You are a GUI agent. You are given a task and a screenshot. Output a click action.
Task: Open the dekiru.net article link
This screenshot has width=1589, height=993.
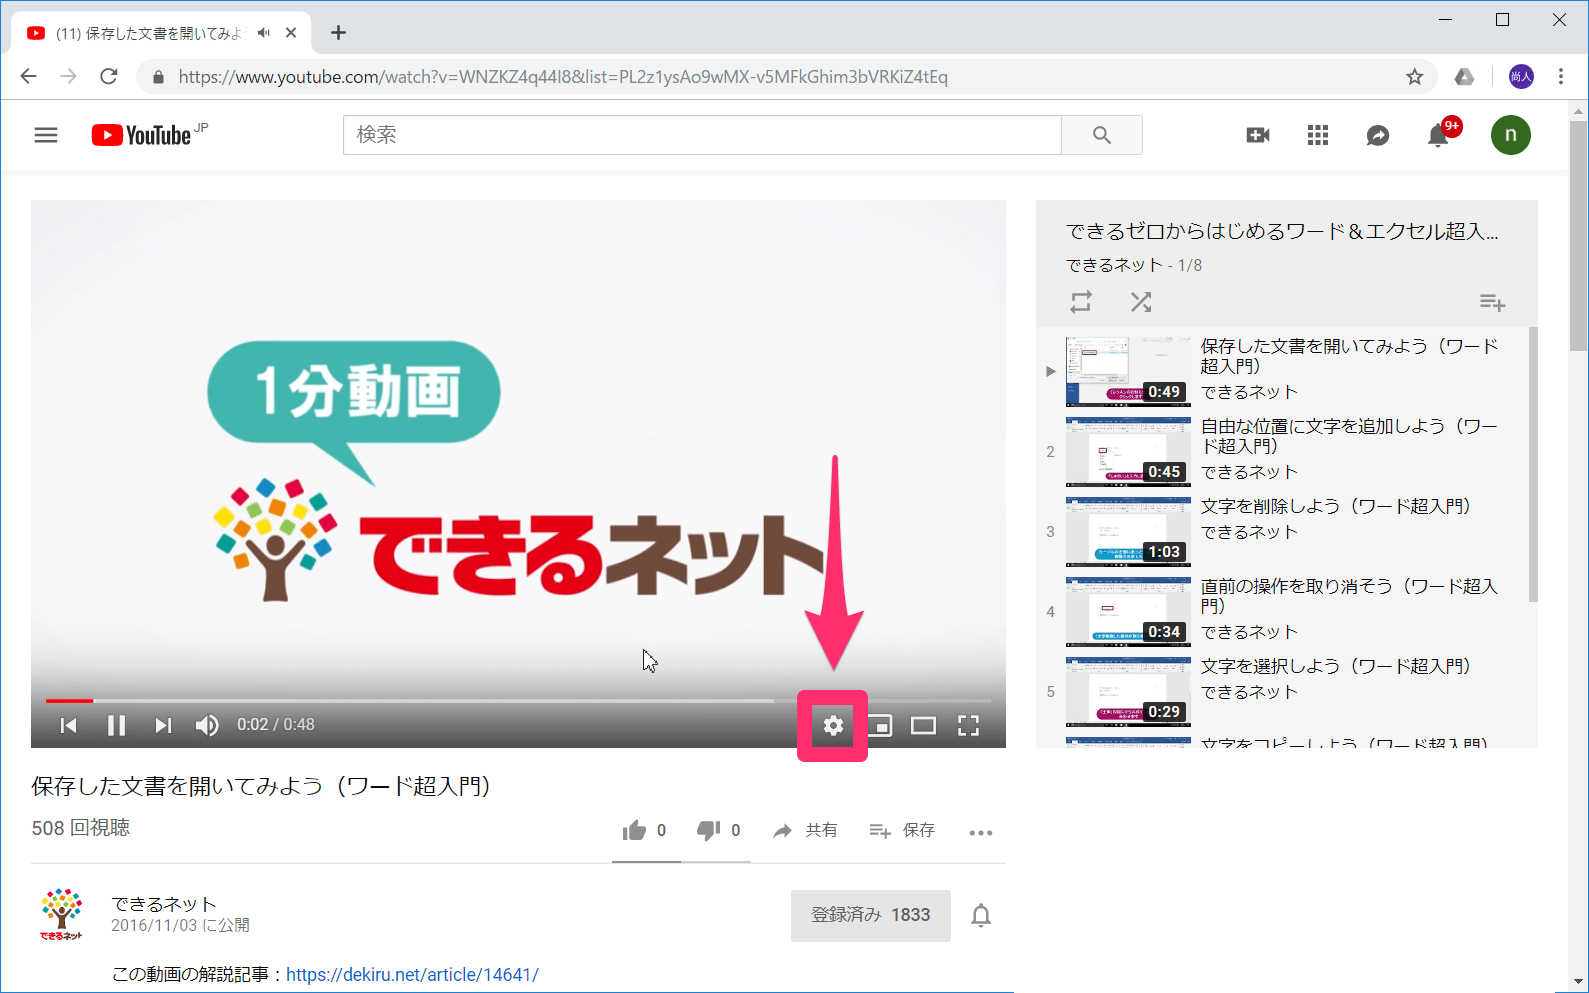[x=412, y=974]
